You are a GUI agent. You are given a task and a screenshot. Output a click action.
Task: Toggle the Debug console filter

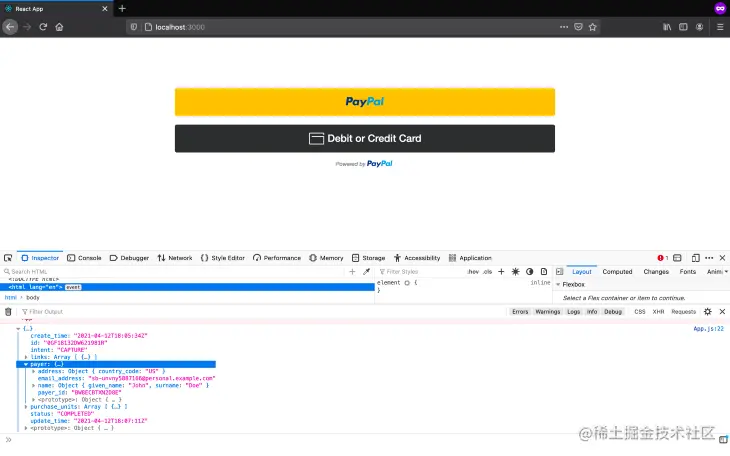pyautogui.click(x=613, y=312)
